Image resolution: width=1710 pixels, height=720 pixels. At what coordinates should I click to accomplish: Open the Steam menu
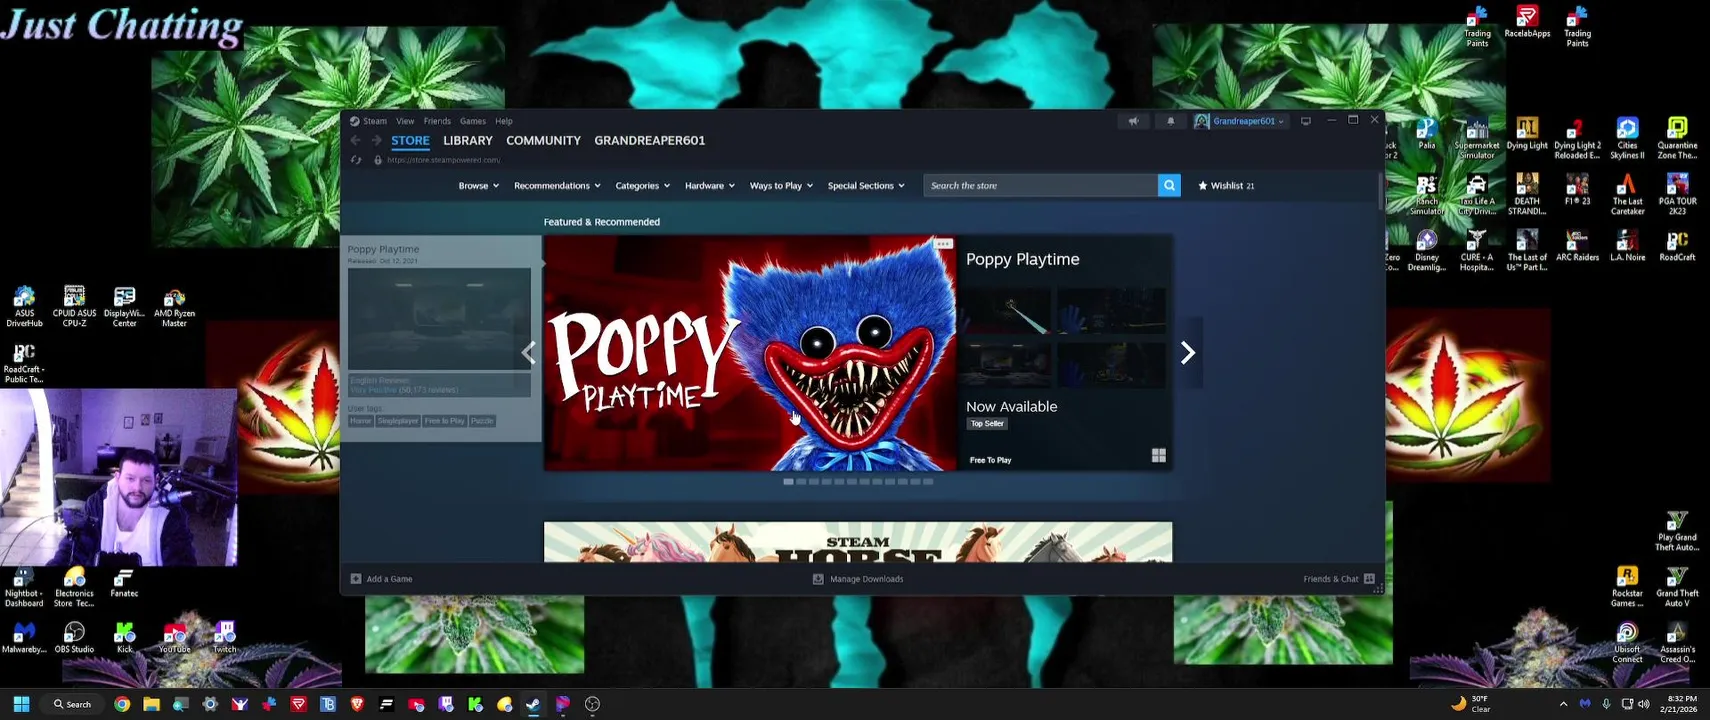[x=375, y=121]
